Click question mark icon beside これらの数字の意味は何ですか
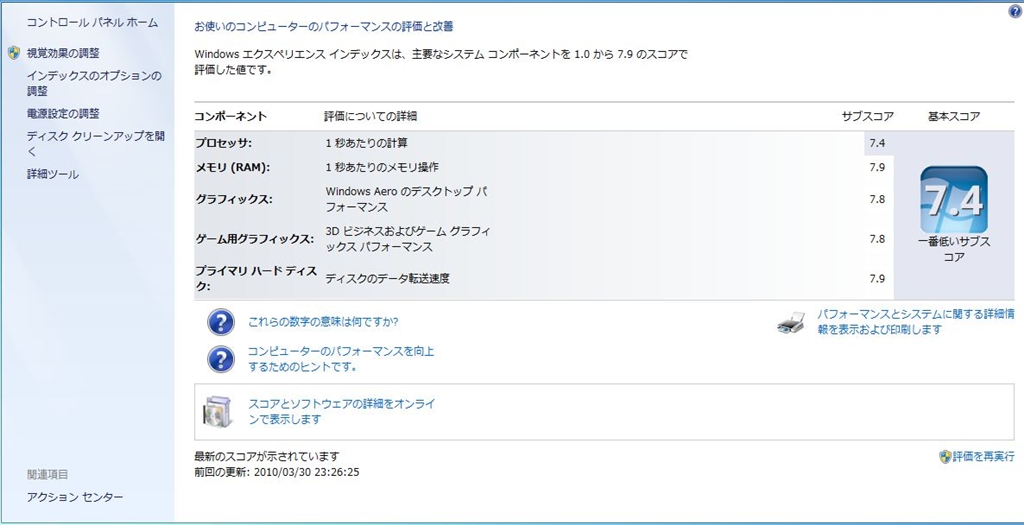This screenshot has width=1024, height=525. click(x=221, y=322)
